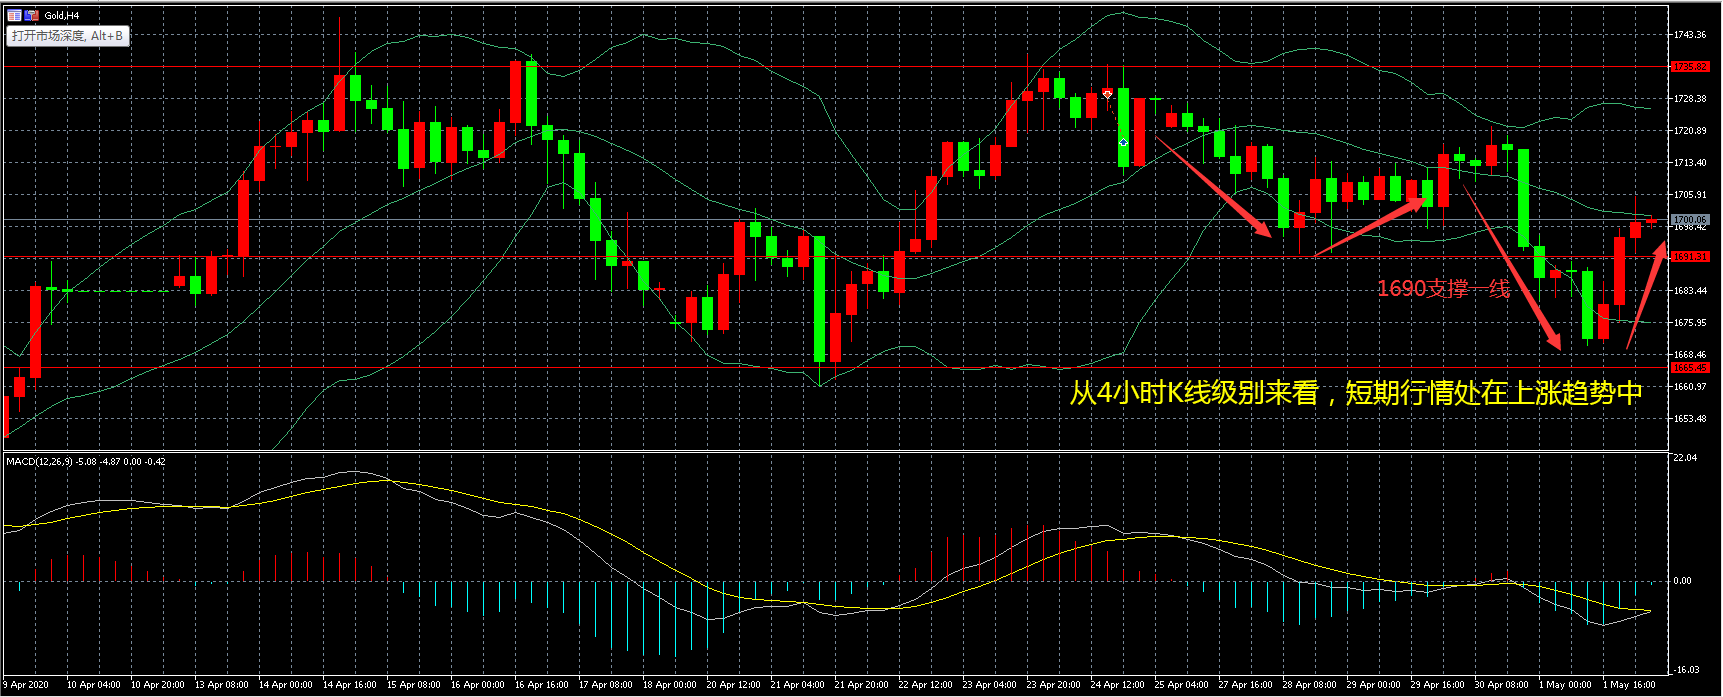Viewport: 1723px width, 697px height.
Task: Click the blue buy-trade arrow marker
Action: [1123, 143]
